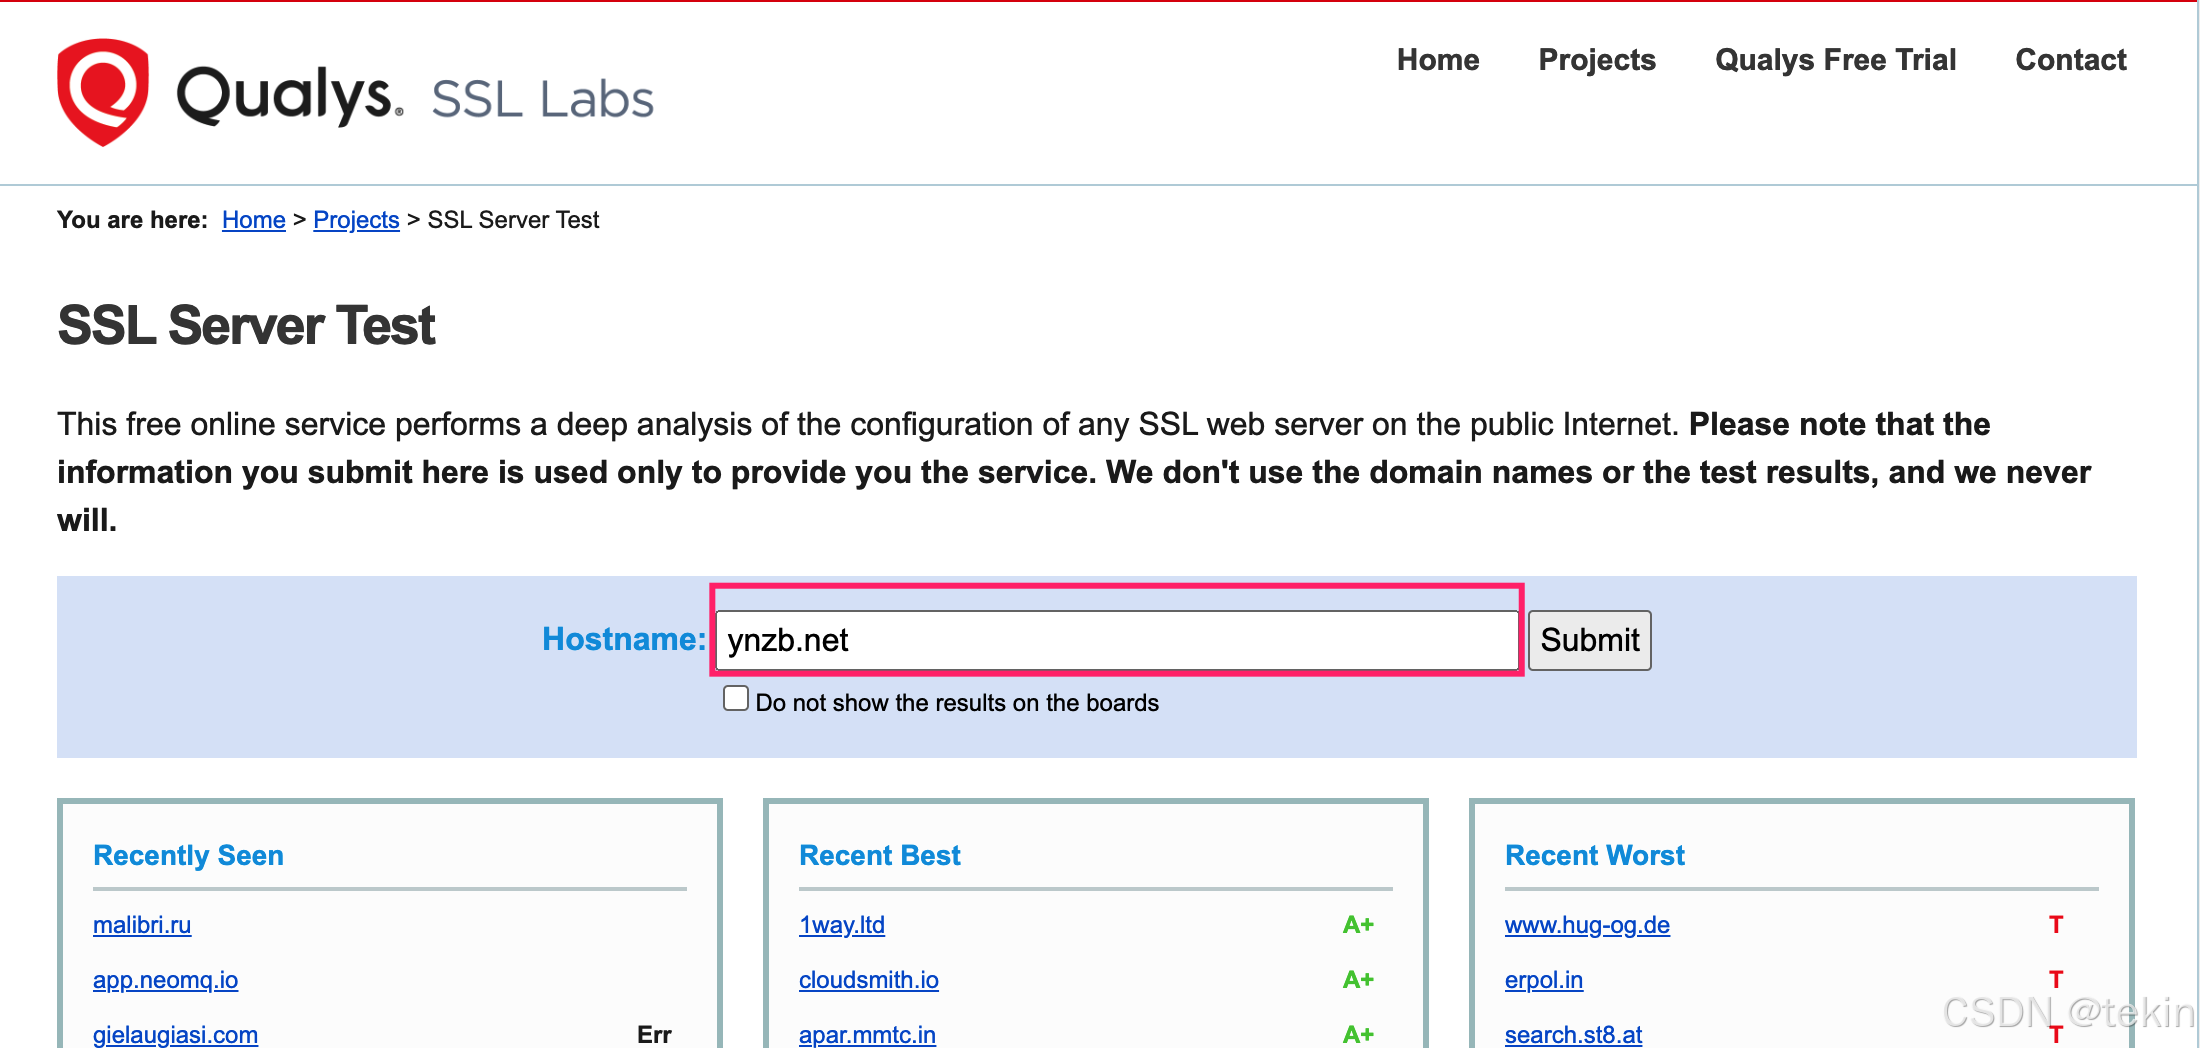Click the Err status beside gielaugiasi.com
This screenshot has width=2200, height=1048.
654,1035
